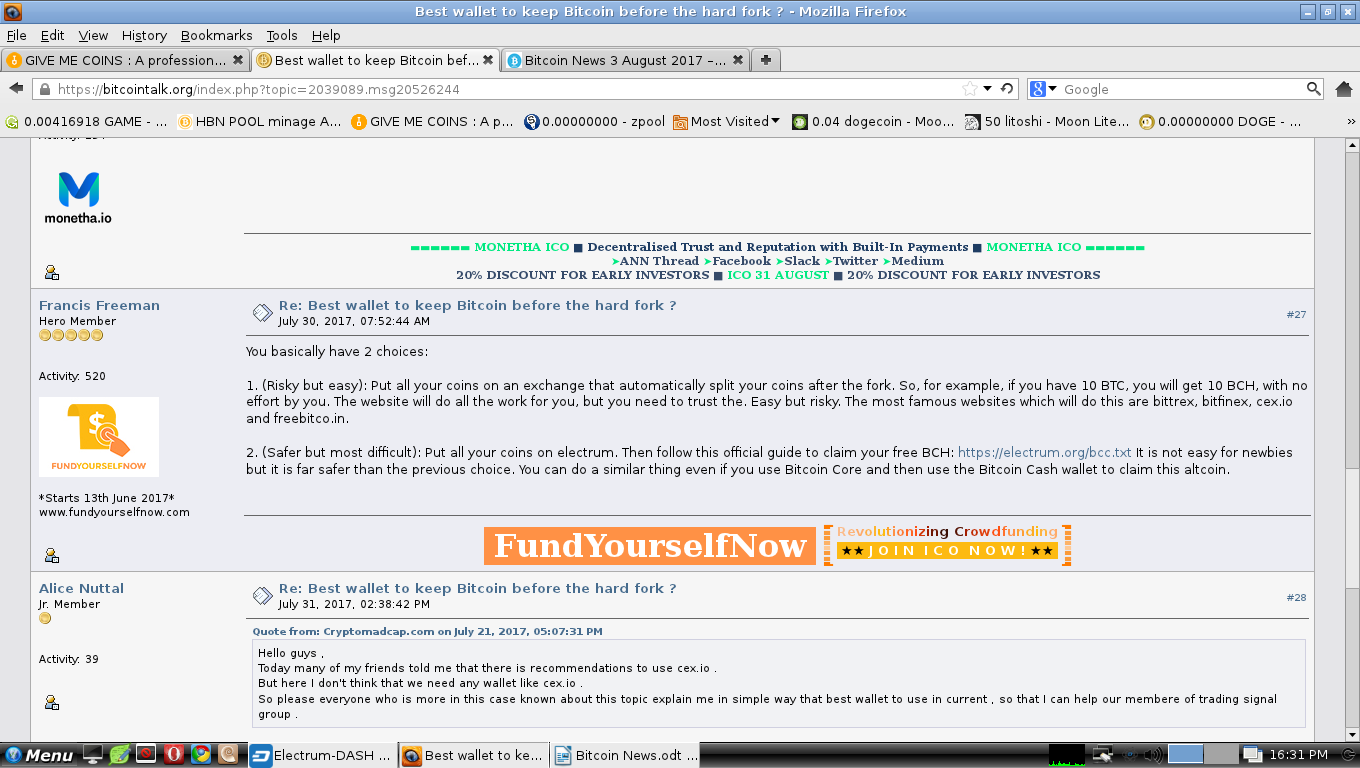
Task: Open the 50 litoshi Moon Lite bookmark
Action: (x=1046, y=121)
